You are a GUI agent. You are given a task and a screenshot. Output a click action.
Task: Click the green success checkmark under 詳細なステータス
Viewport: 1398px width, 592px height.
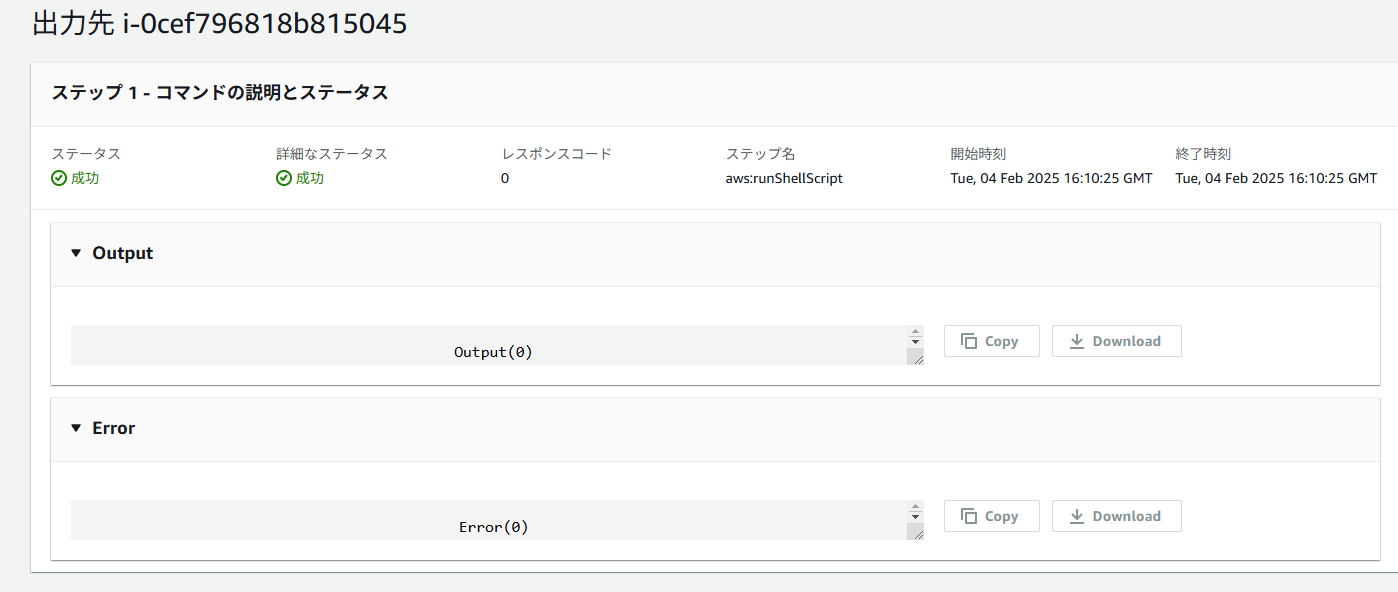(x=284, y=178)
